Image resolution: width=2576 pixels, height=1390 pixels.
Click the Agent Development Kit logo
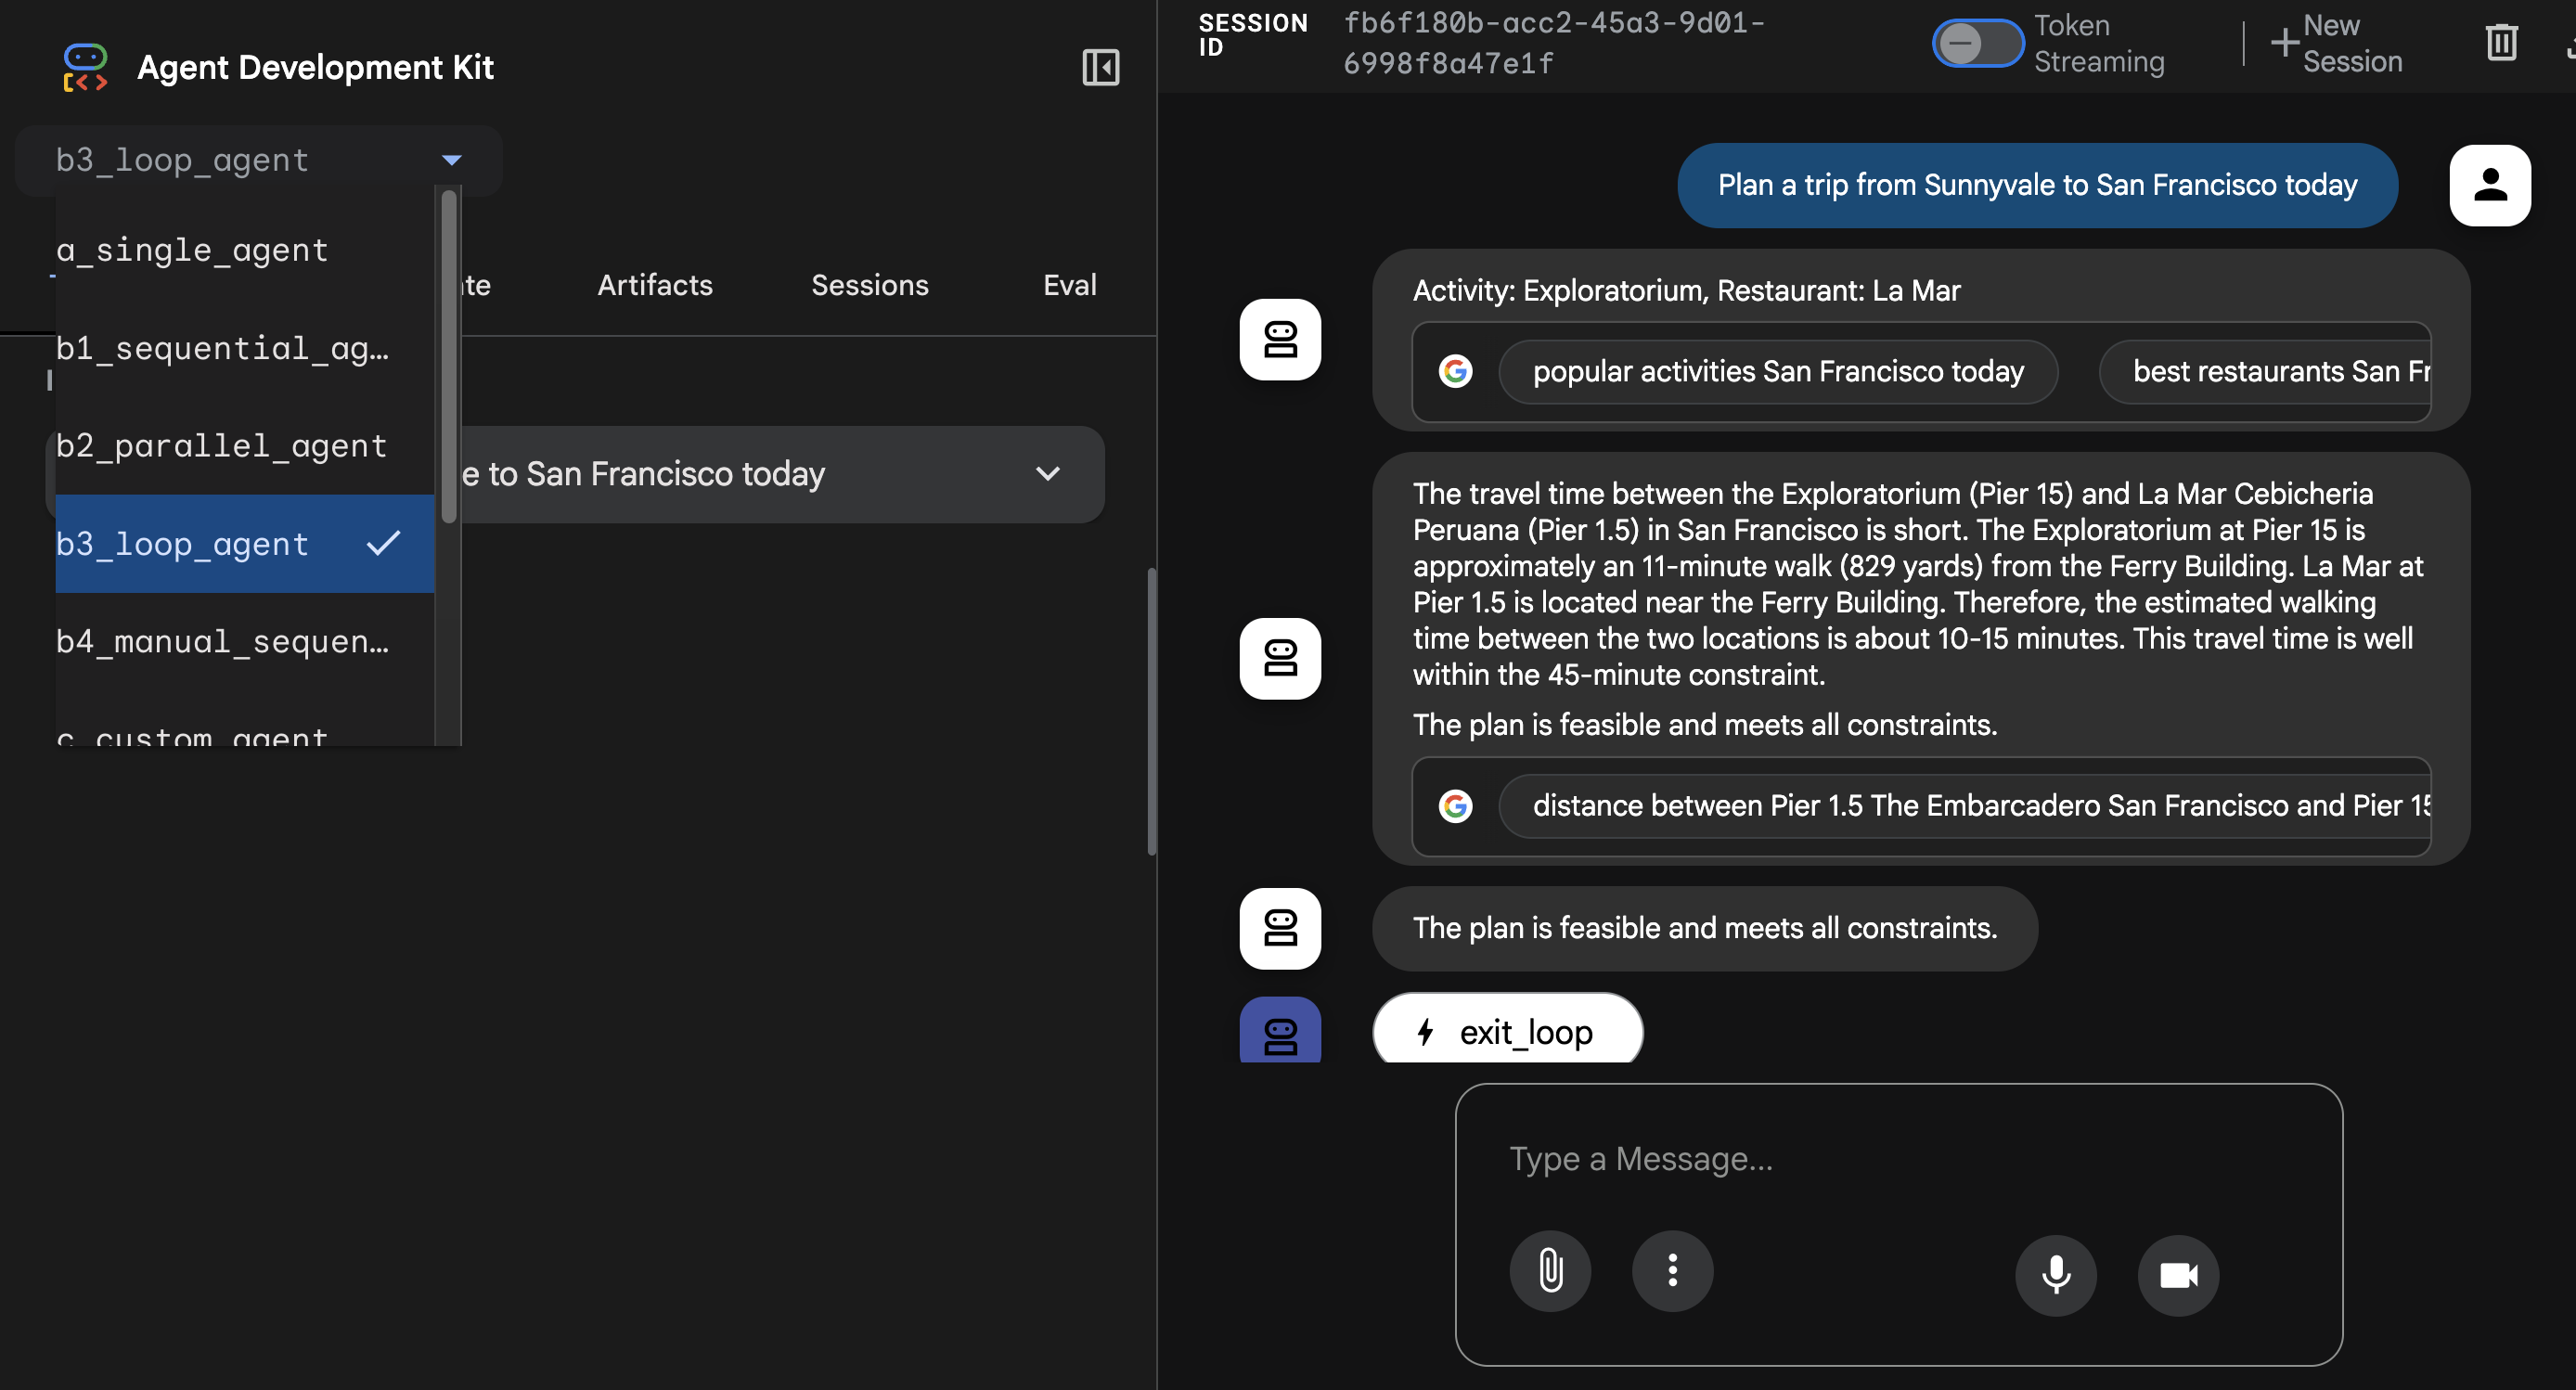click(x=85, y=67)
